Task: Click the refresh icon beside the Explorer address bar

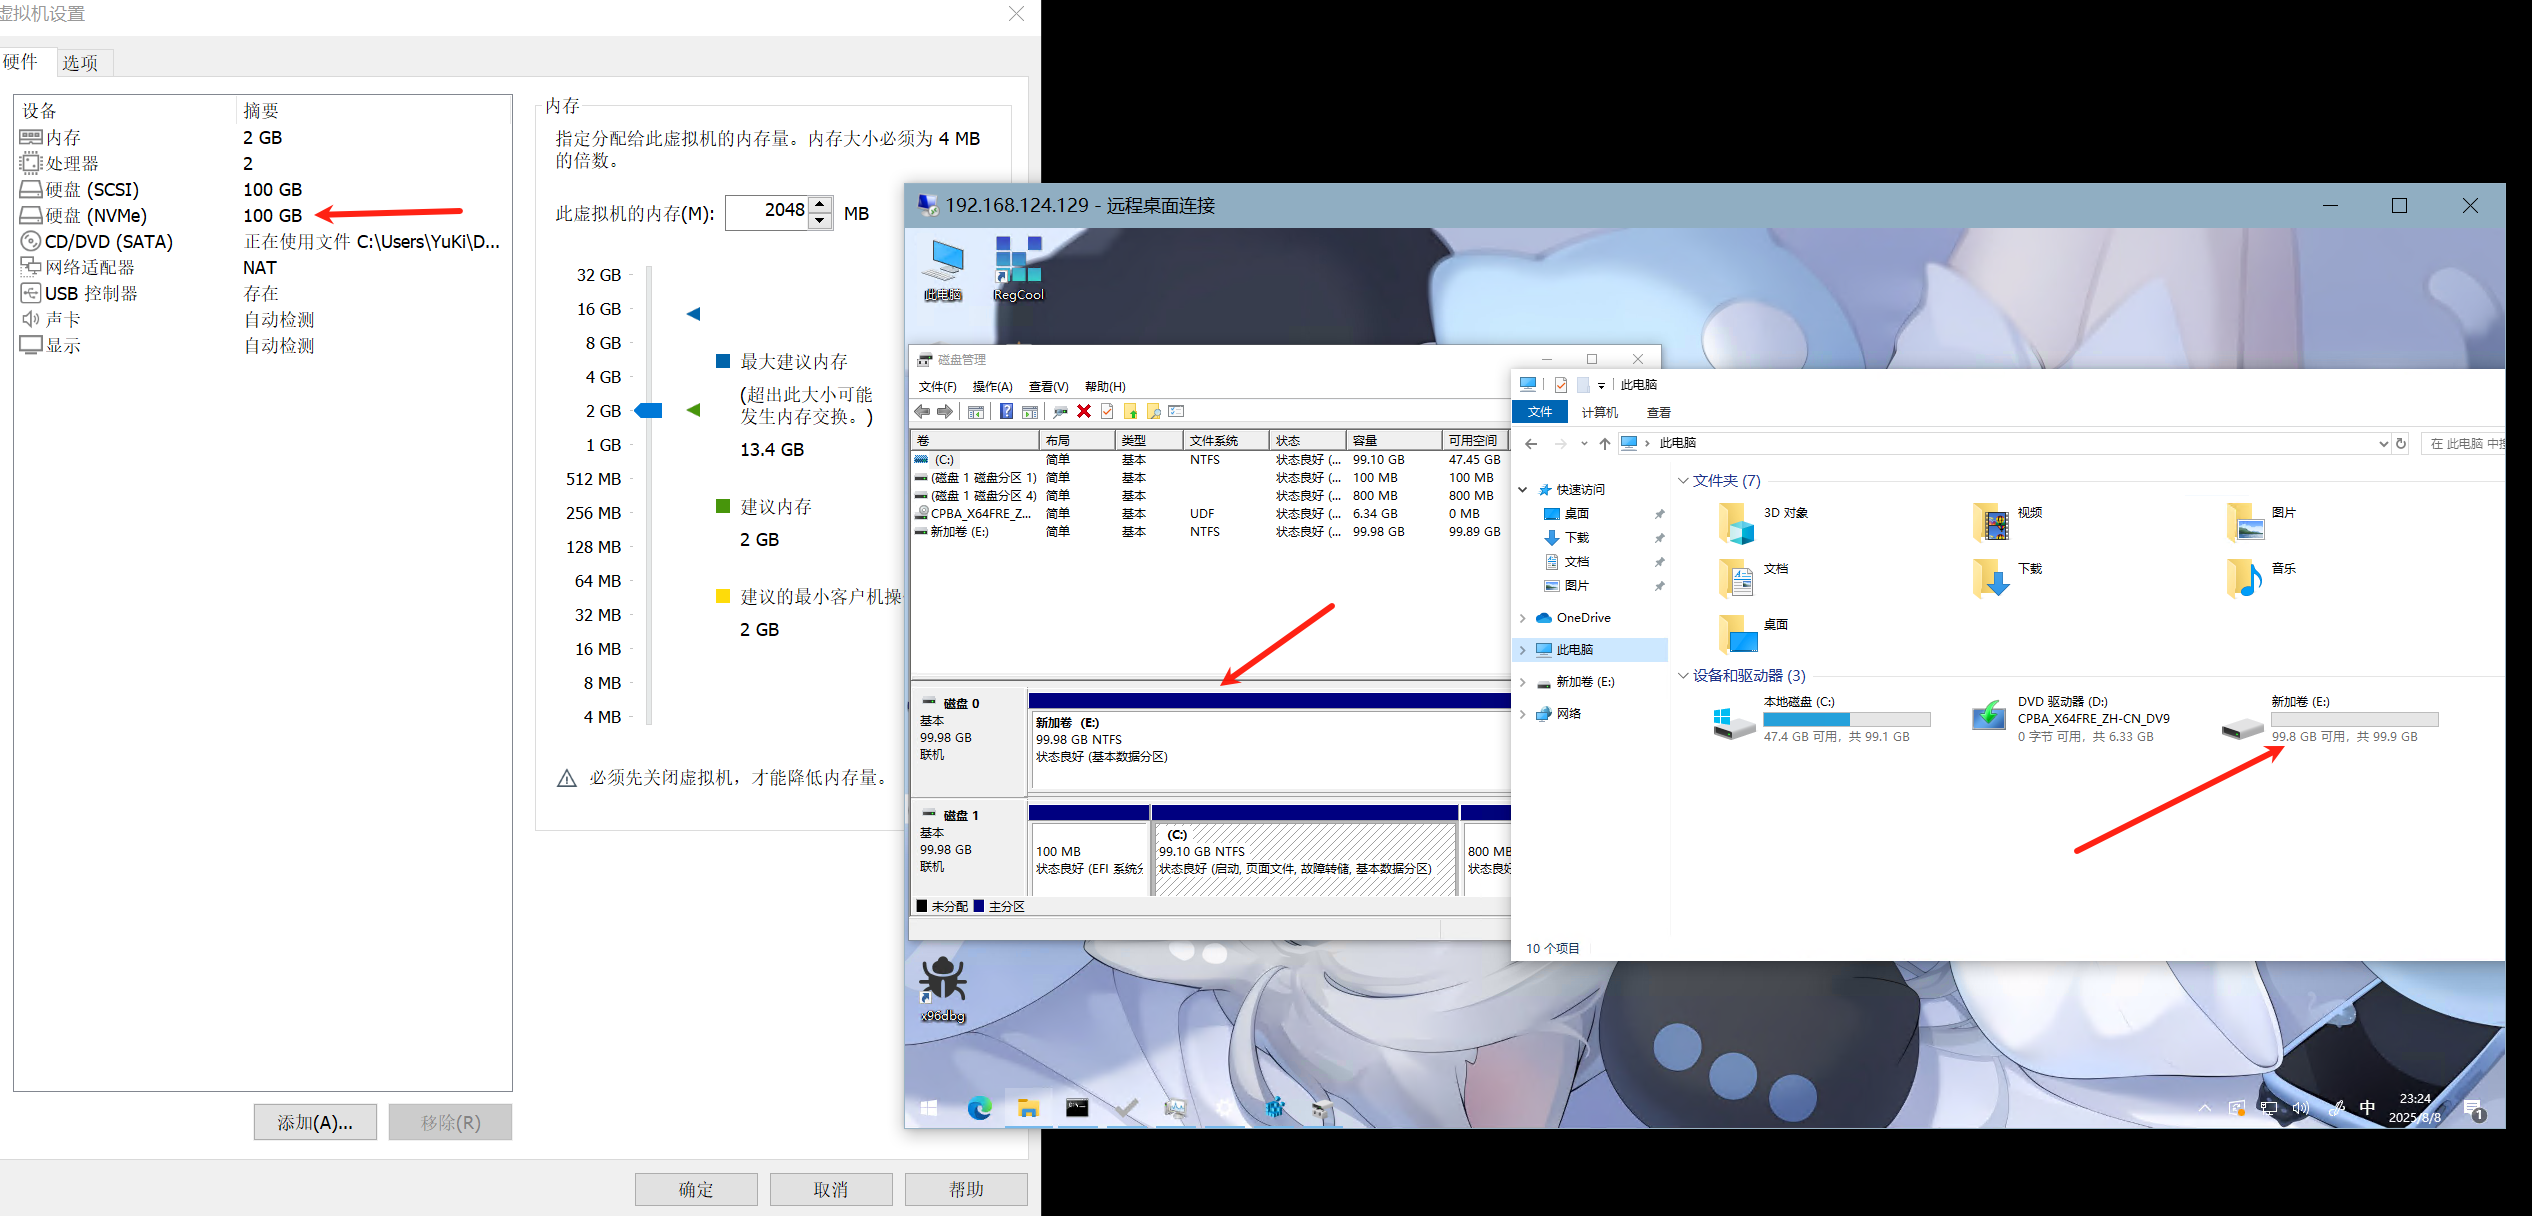Action: click(x=2400, y=443)
